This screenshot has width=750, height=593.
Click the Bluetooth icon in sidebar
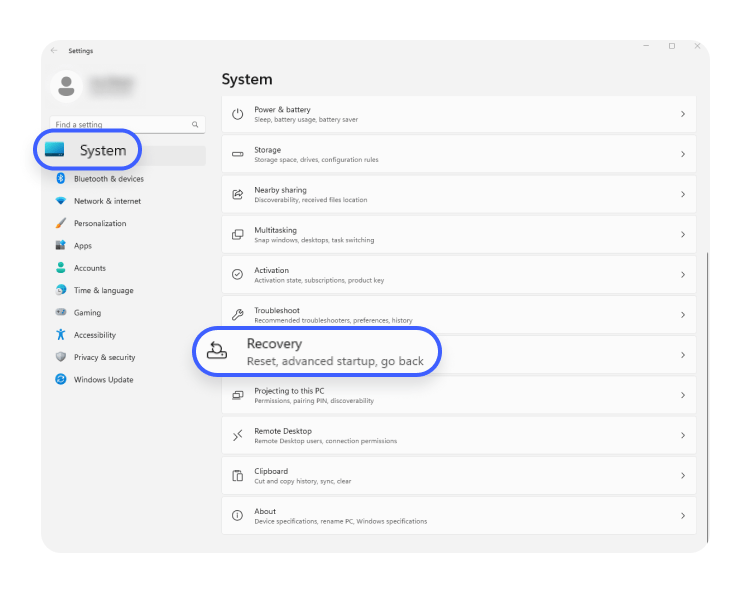point(61,178)
